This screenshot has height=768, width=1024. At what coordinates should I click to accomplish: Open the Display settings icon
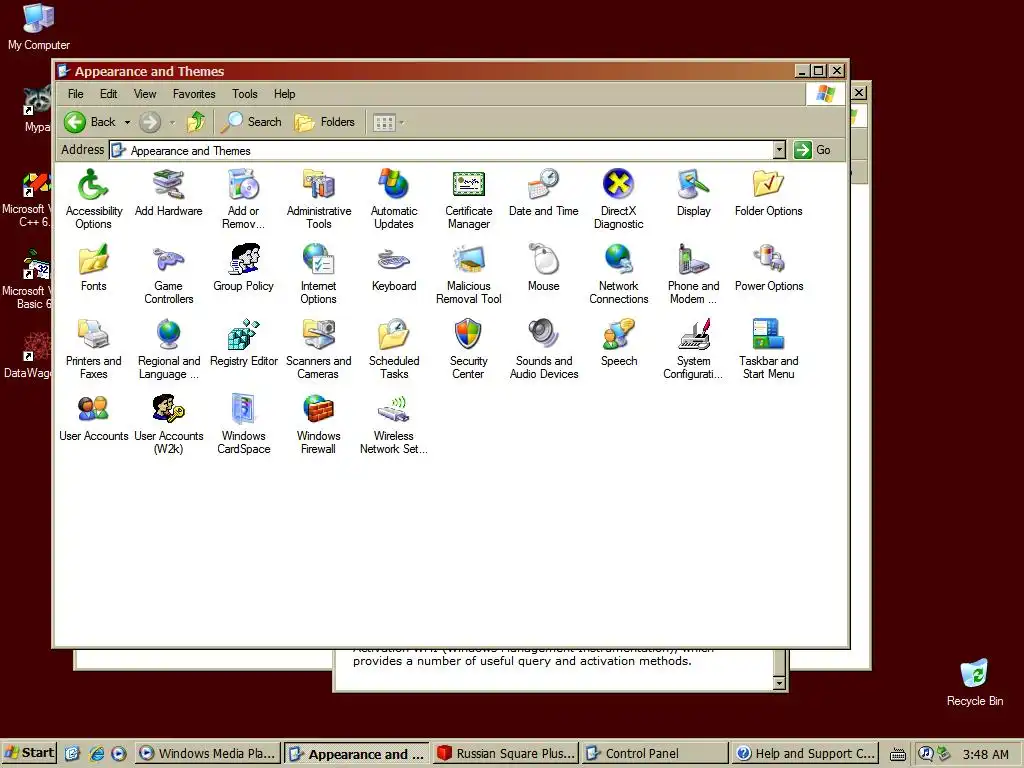coord(694,193)
